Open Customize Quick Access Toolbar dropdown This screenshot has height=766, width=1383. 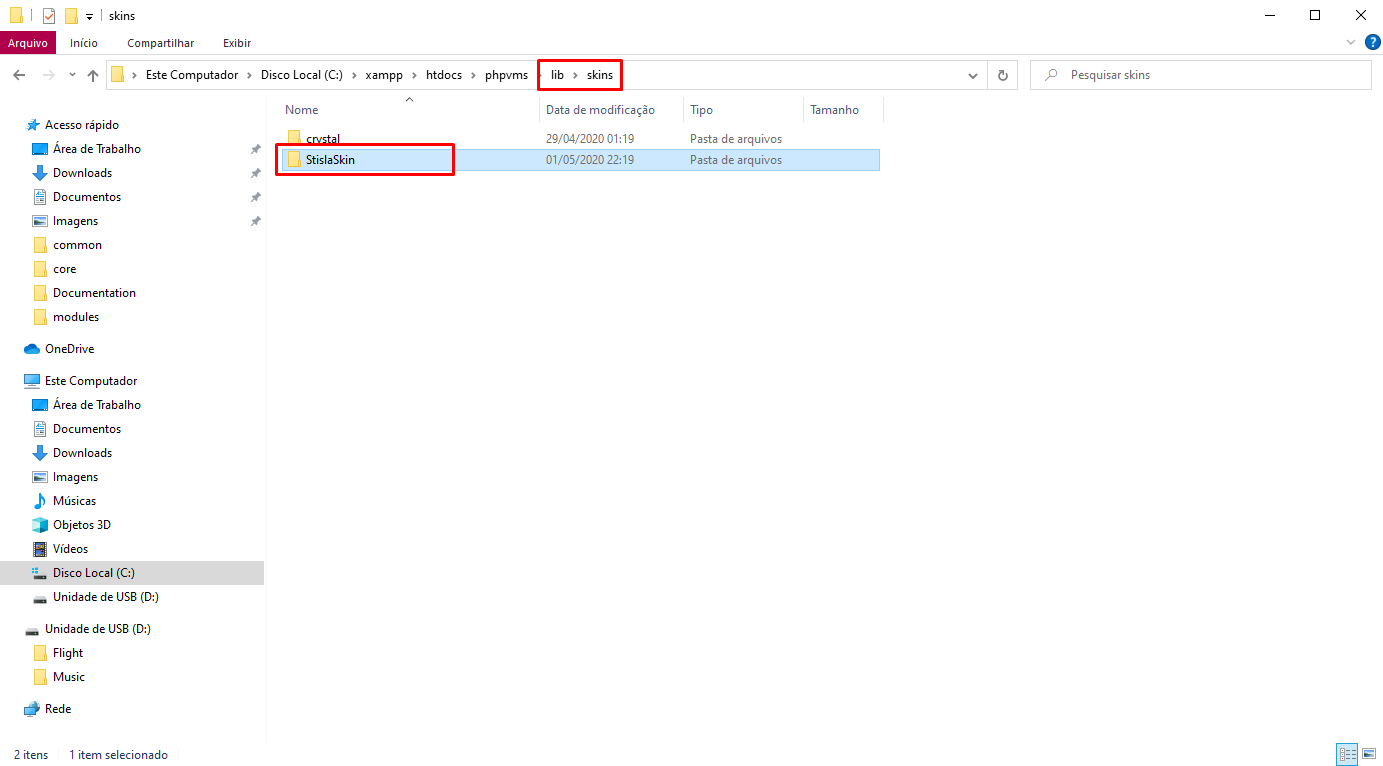tap(89, 17)
